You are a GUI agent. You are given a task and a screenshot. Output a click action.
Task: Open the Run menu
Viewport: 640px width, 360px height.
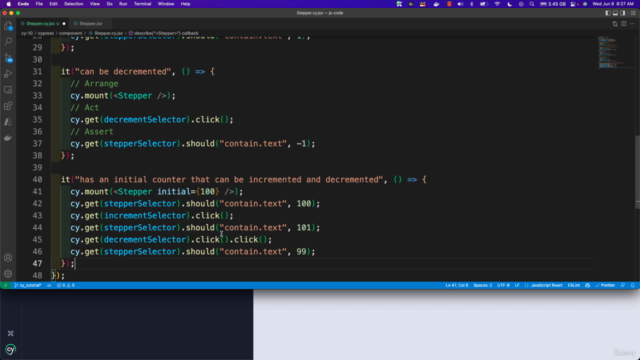tap(123, 4)
